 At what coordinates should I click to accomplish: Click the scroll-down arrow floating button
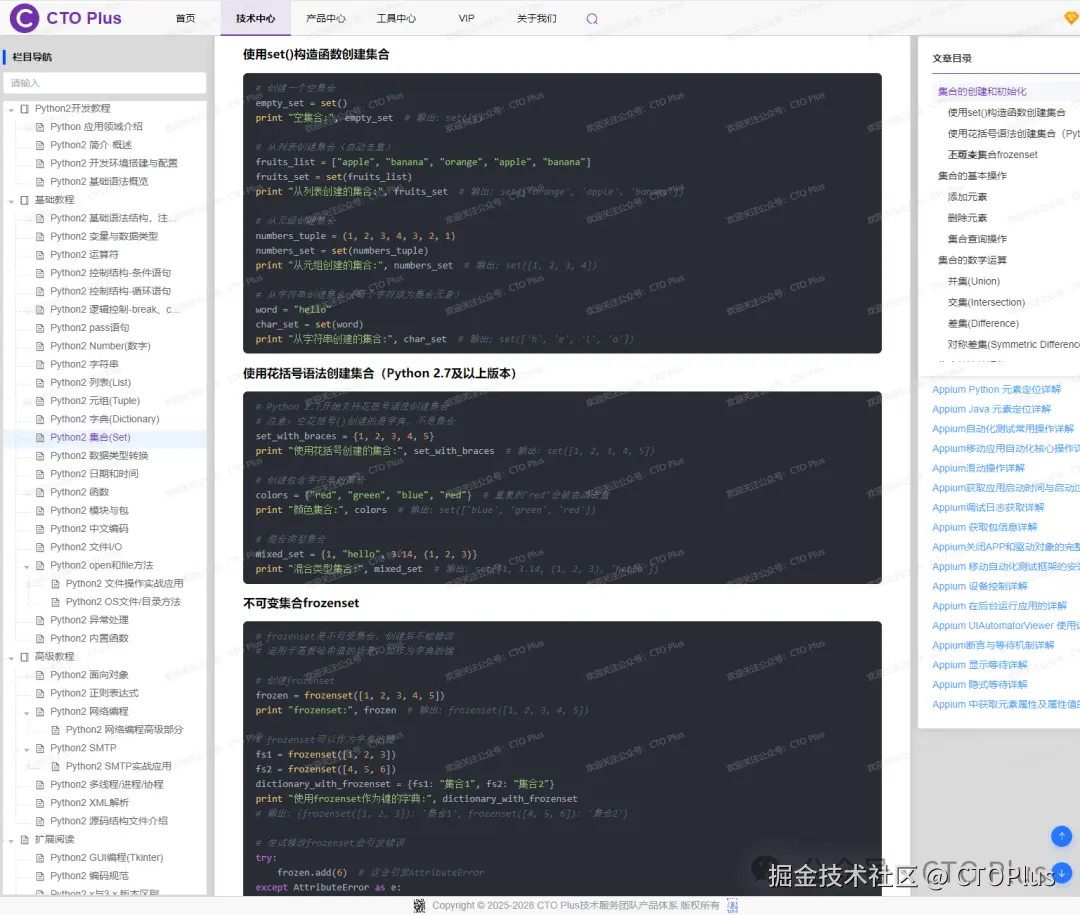pos(1061,872)
